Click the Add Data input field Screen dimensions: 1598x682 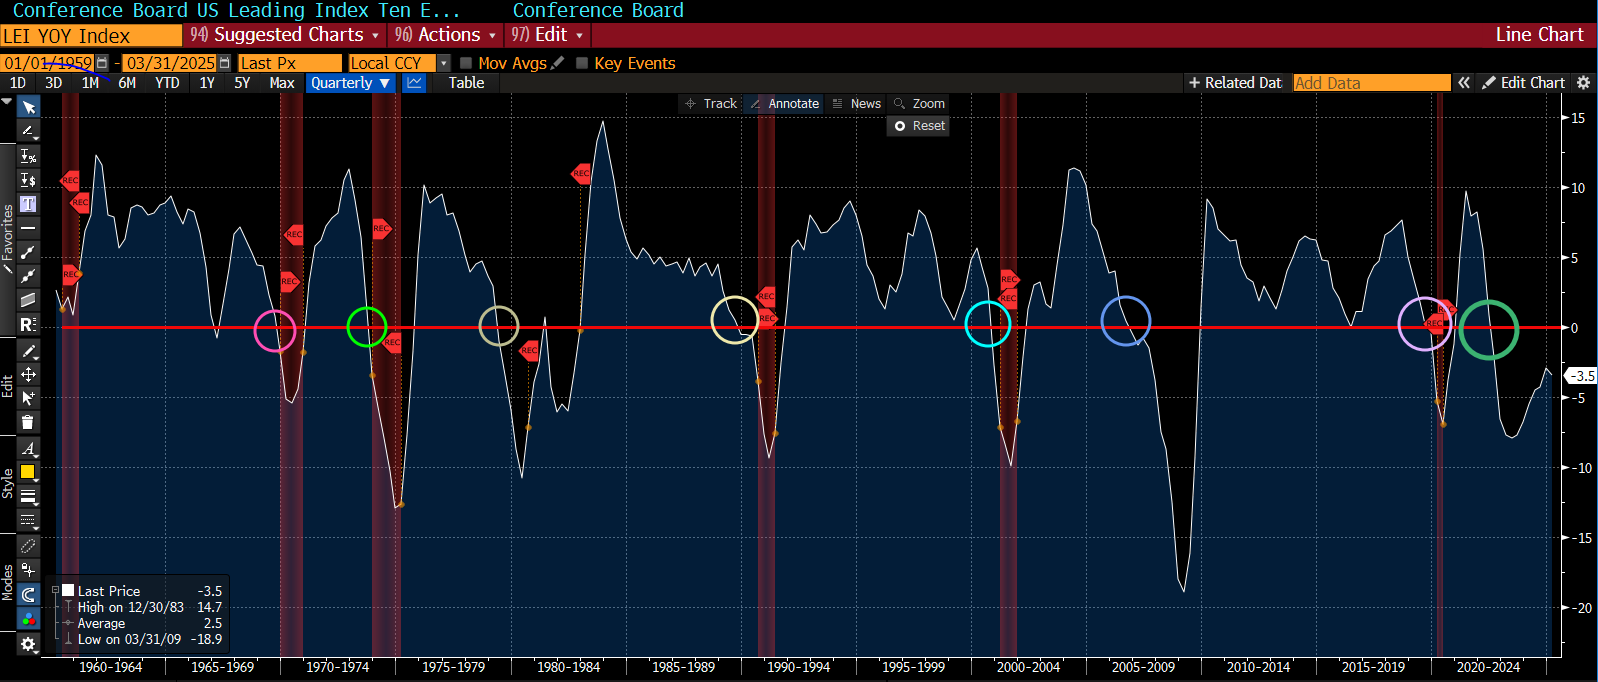1371,83
